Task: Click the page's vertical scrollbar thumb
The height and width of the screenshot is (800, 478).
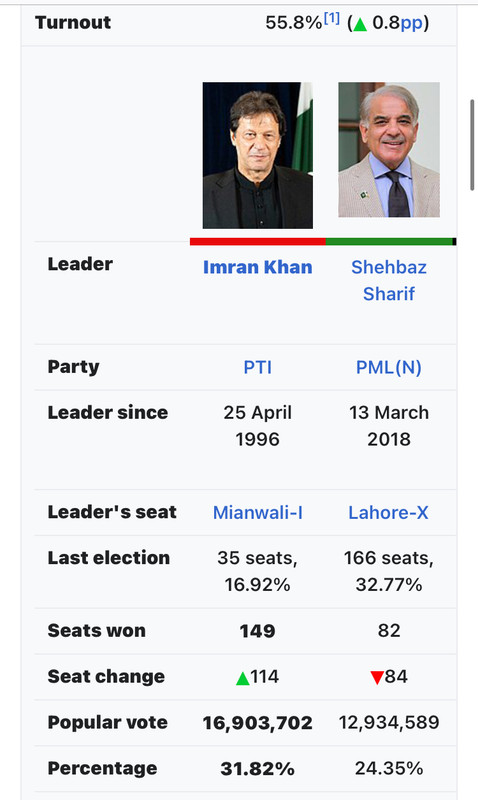Action: click(472, 145)
